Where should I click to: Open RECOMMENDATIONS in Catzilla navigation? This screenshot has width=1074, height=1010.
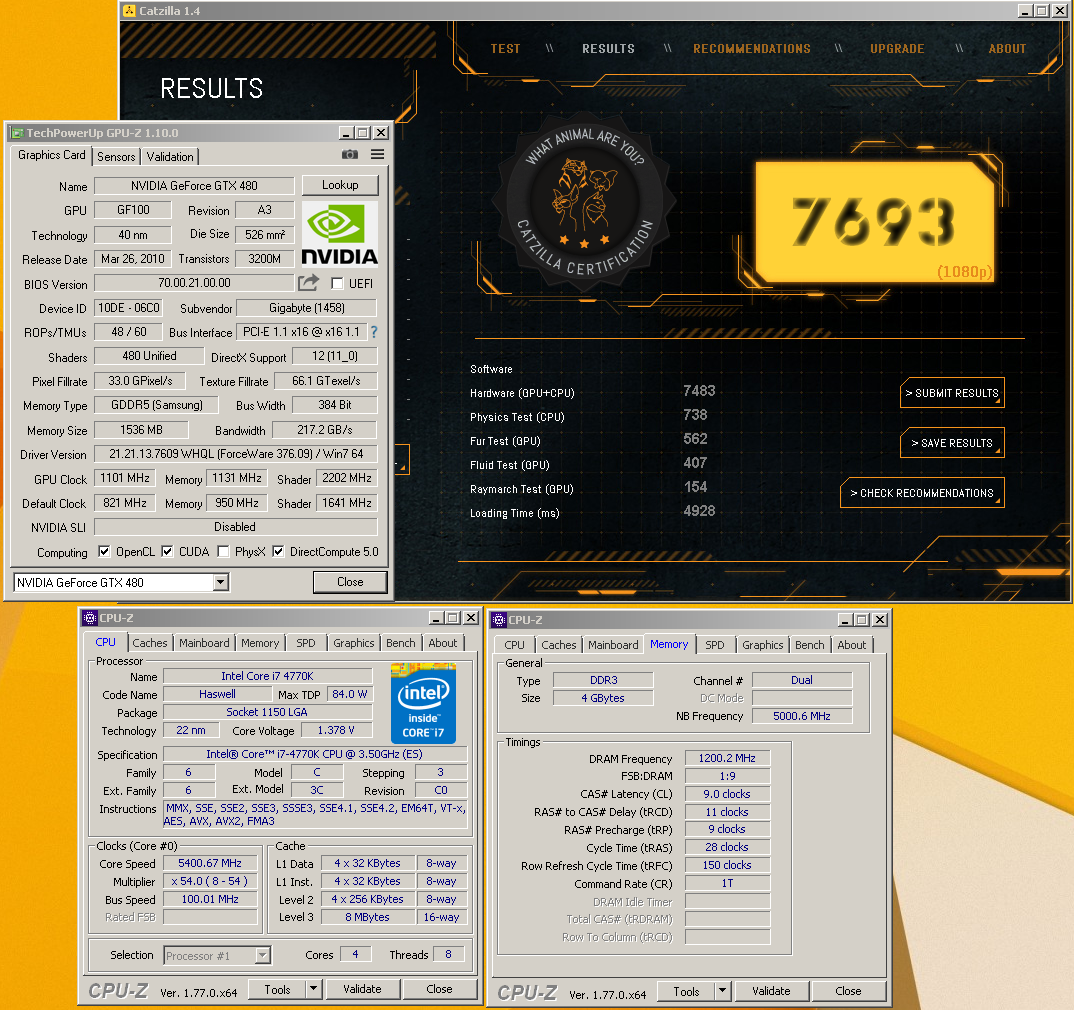tap(752, 49)
